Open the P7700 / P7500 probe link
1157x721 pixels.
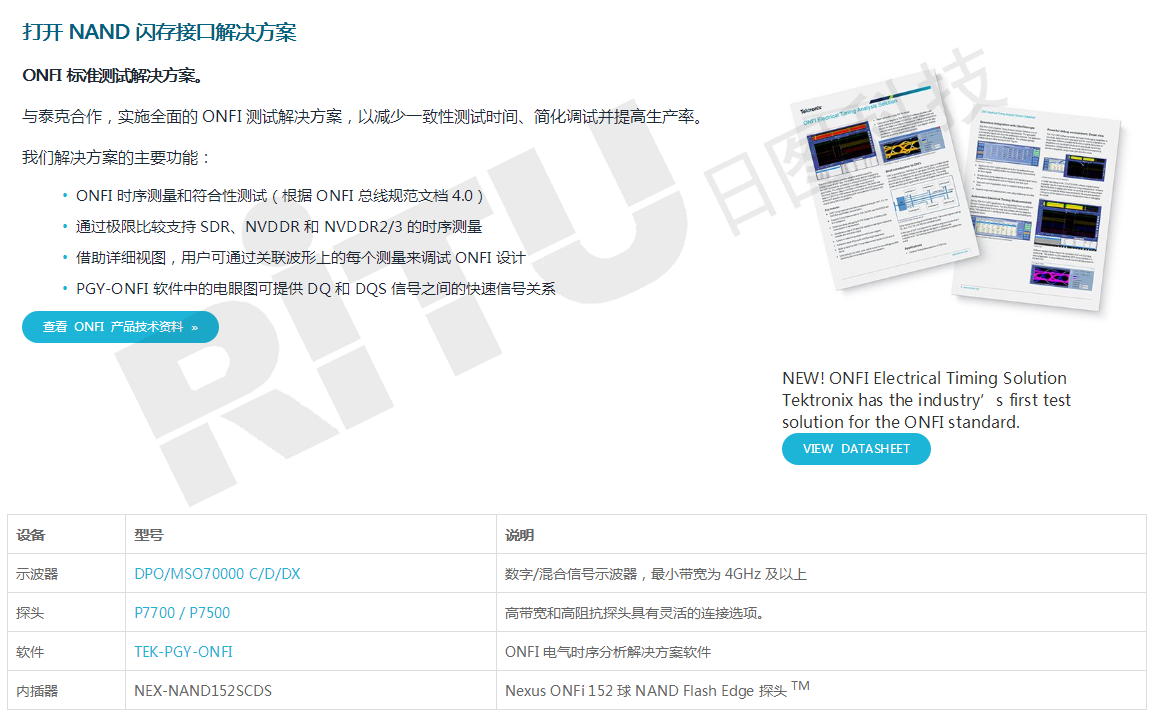click(182, 613)
